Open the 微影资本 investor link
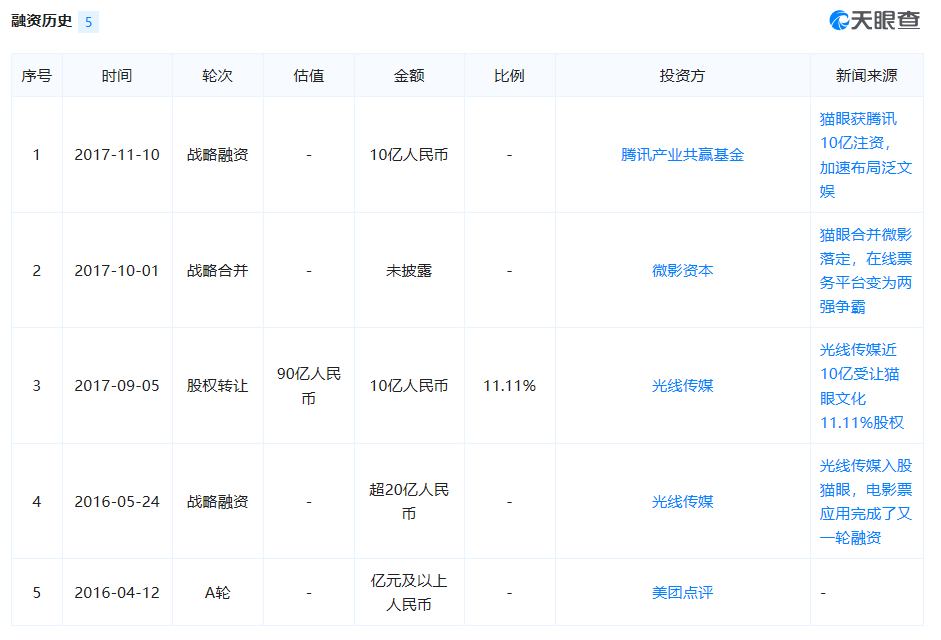The height and width of the screenshot is (640, 941). point(682,271)
